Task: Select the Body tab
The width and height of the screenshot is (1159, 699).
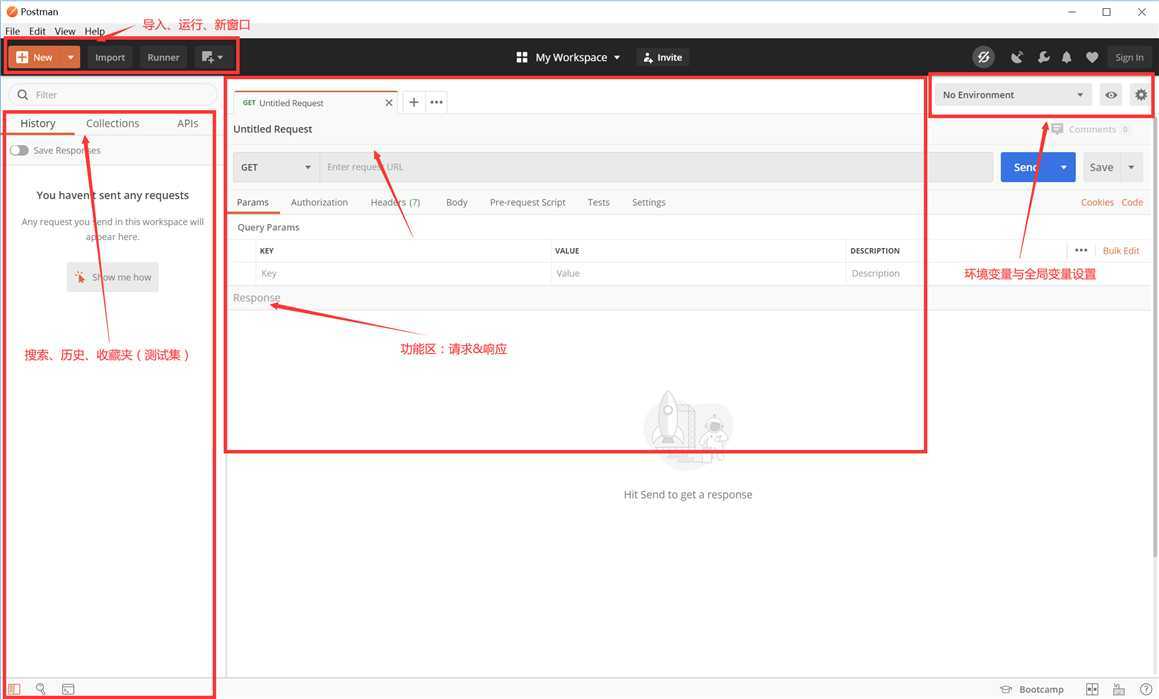Action: [457, 202]
